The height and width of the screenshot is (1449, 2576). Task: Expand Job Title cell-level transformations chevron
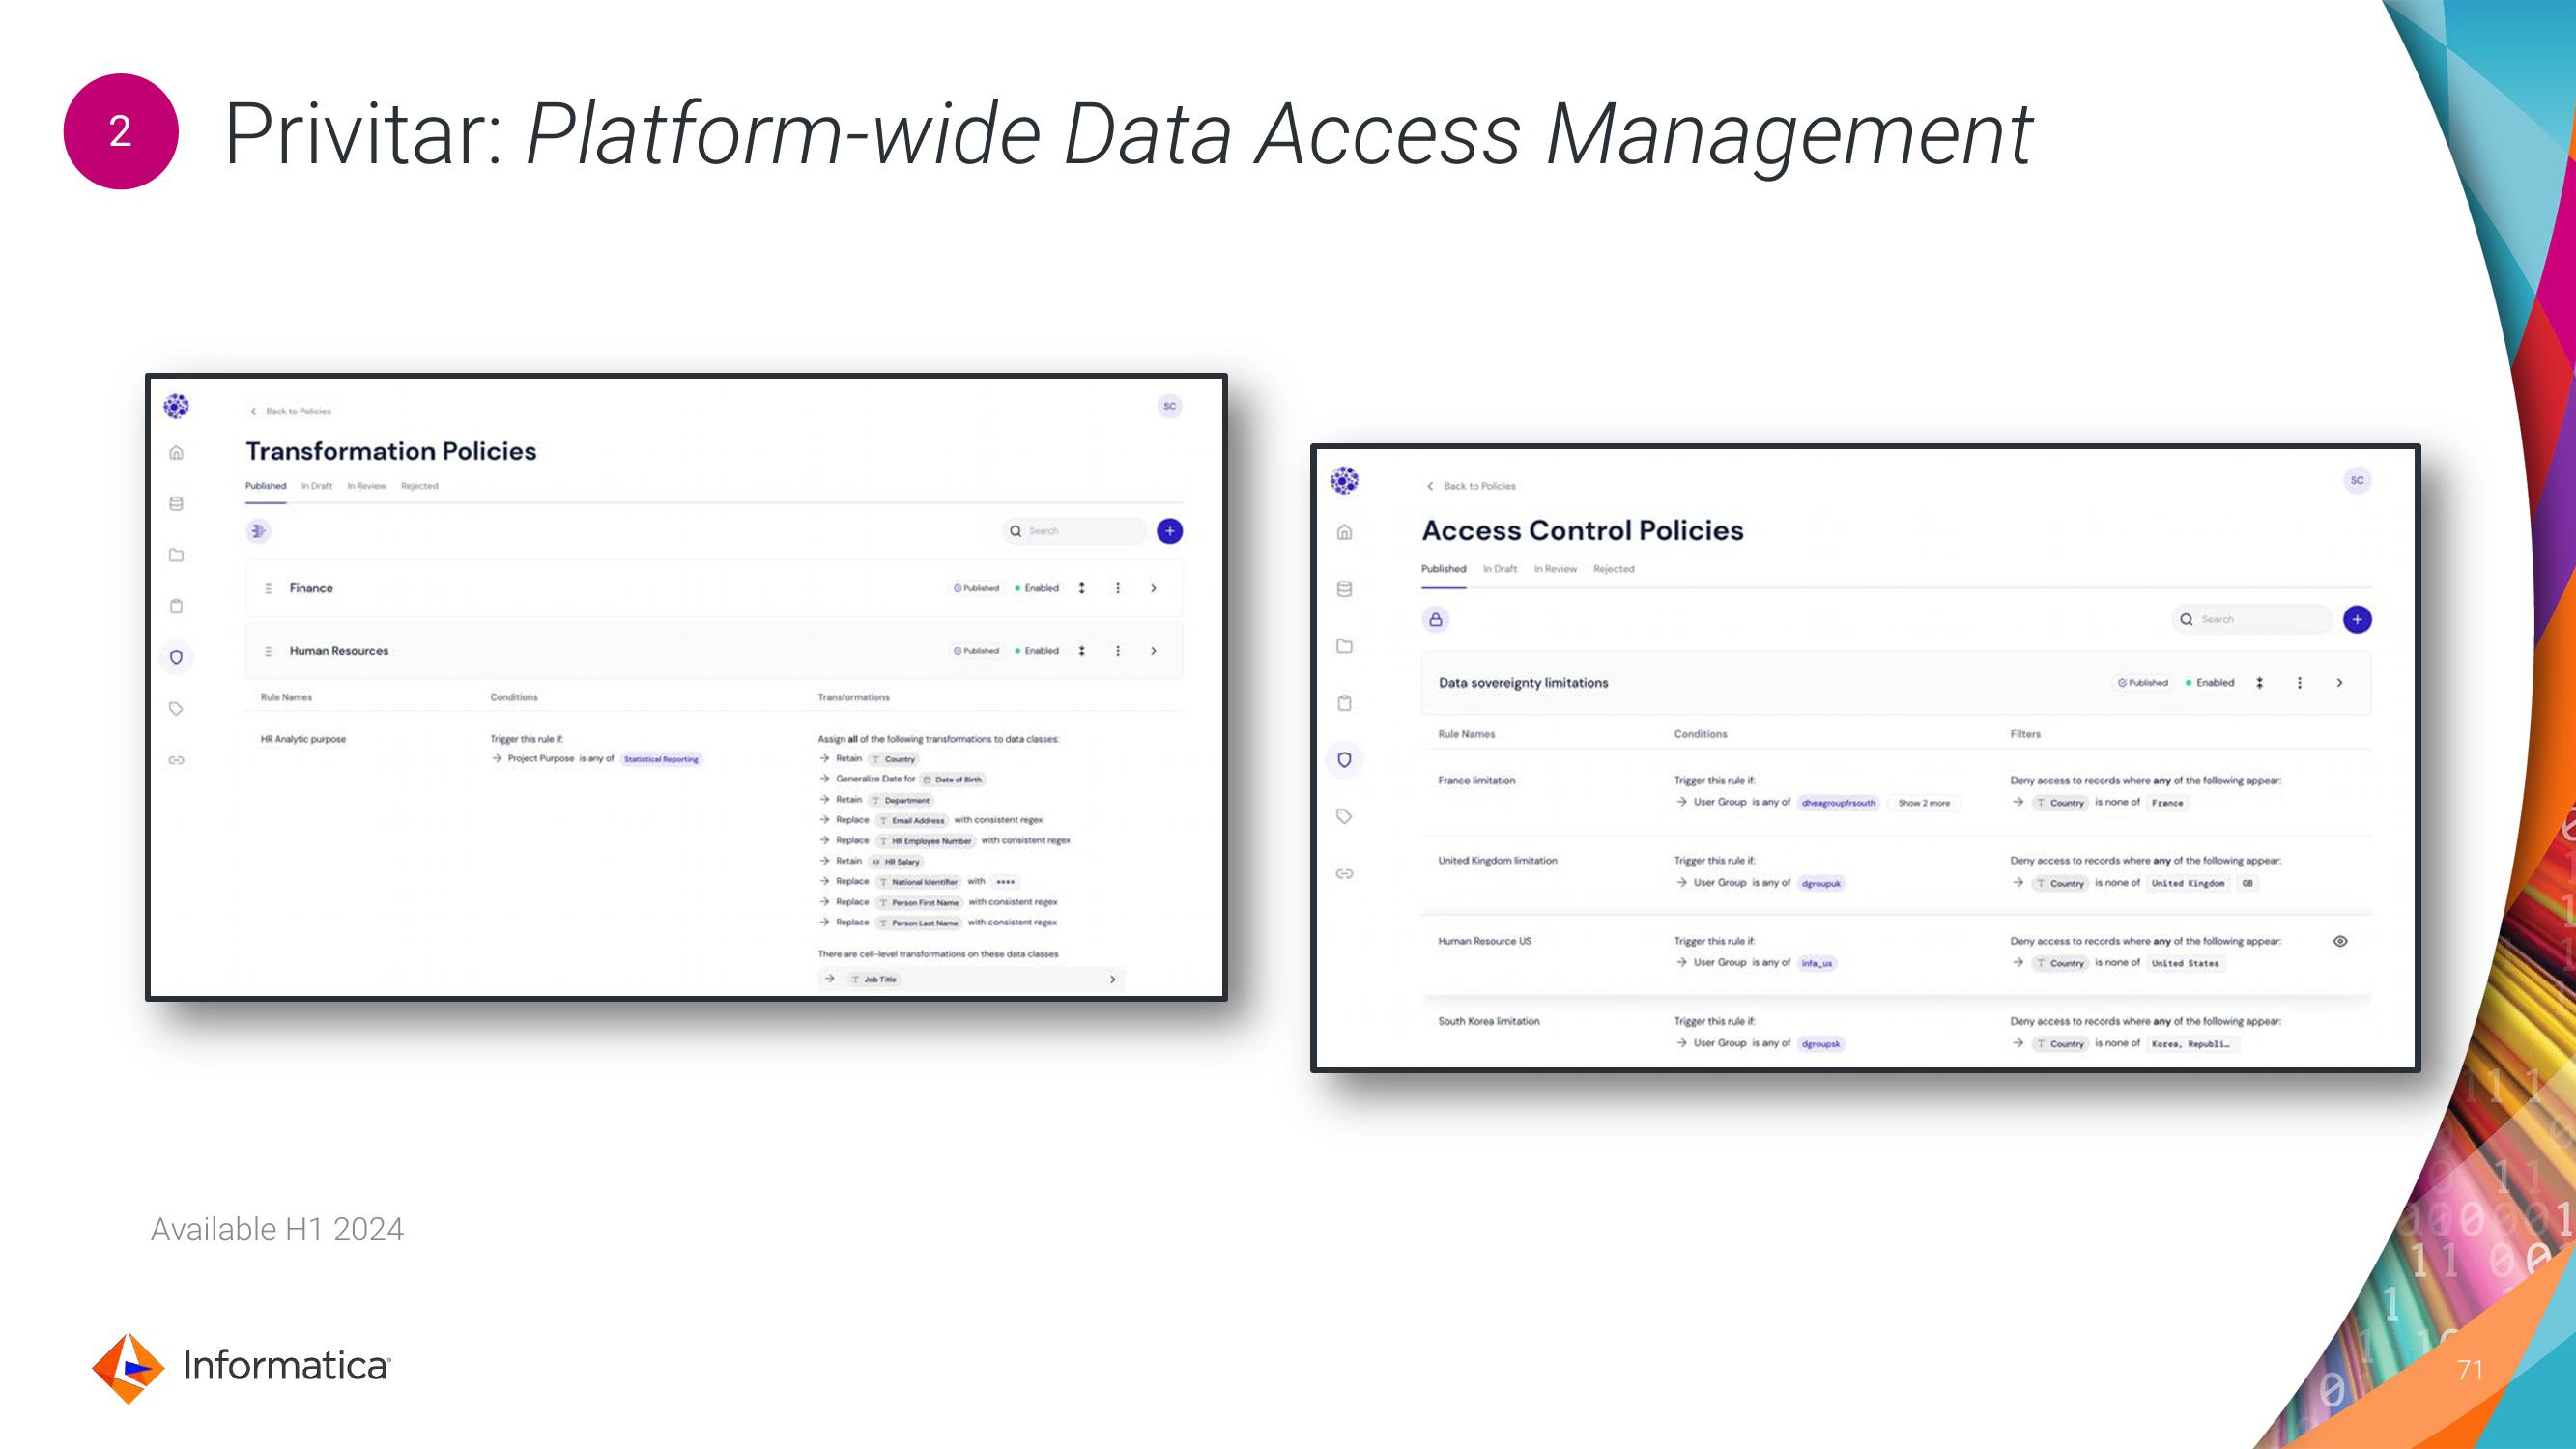point(1113,979)
